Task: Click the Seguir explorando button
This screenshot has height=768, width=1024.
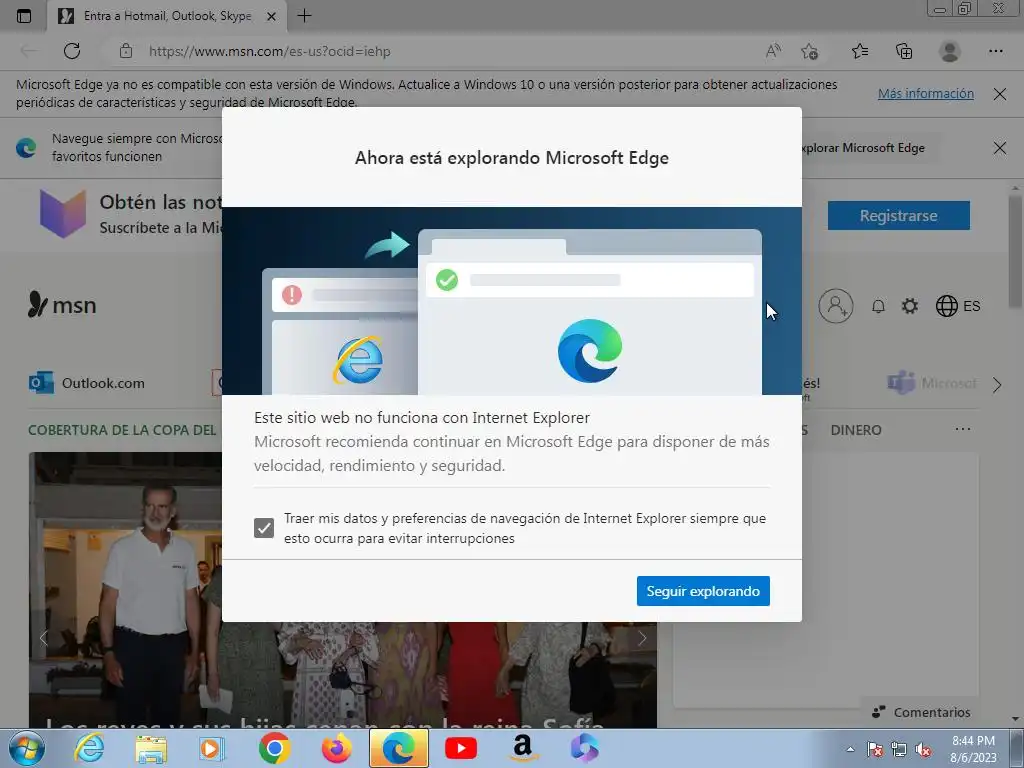Action: [703, 591]
